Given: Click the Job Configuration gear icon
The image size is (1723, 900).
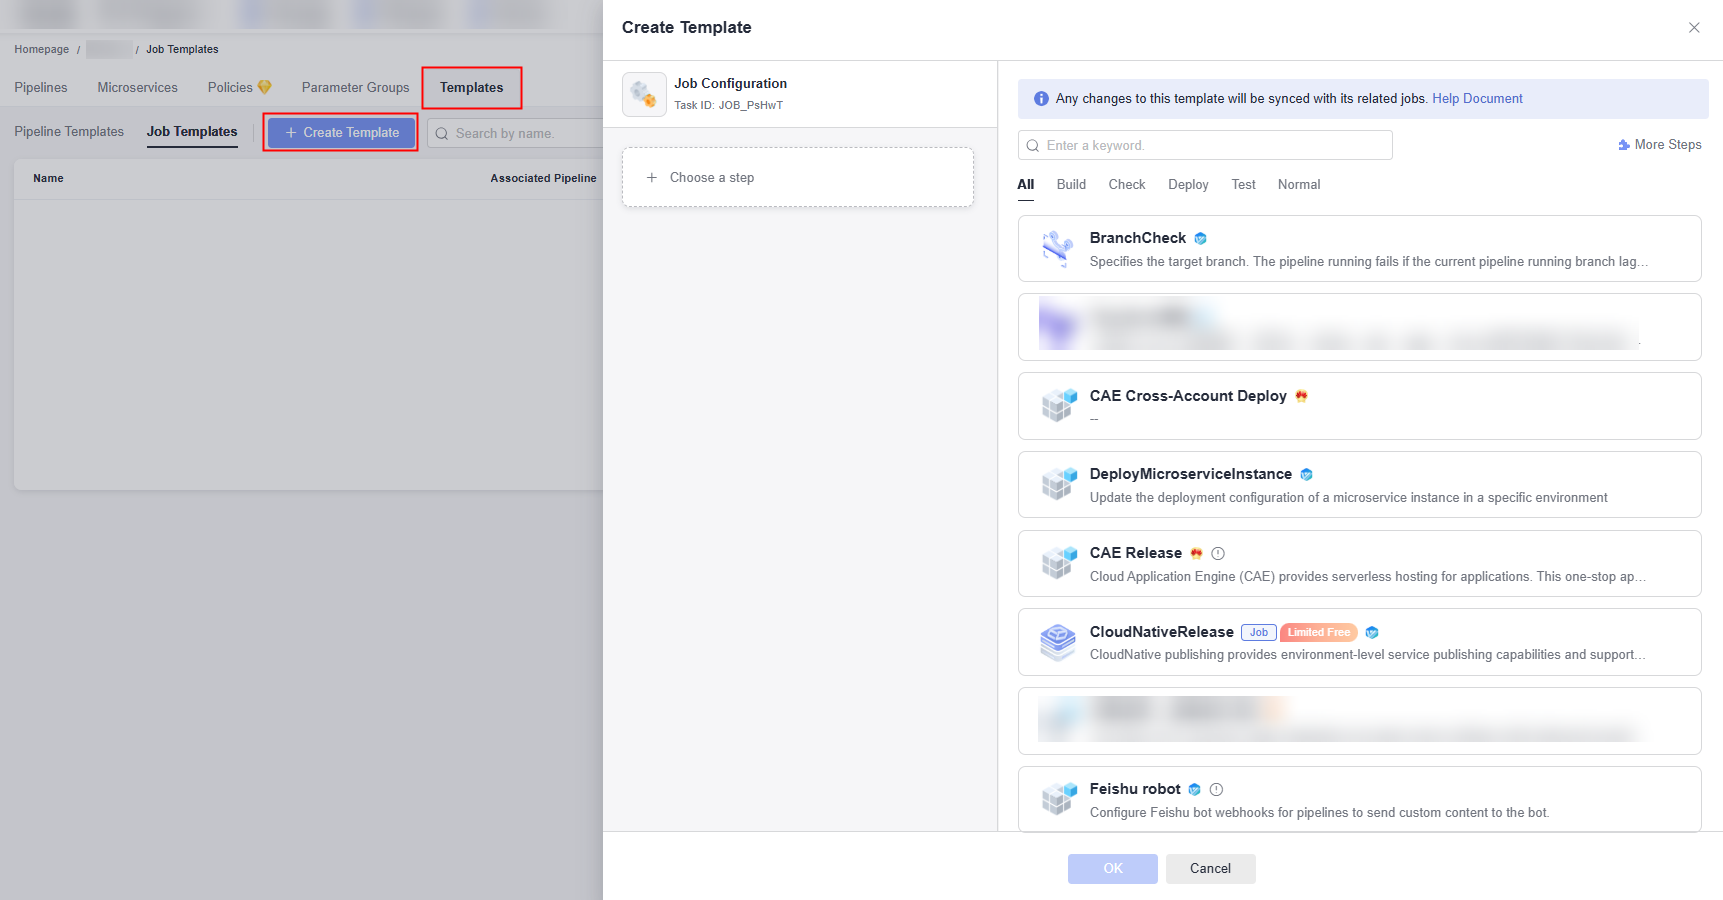Looking at the screenshot, I should click(x=644, y=95).
